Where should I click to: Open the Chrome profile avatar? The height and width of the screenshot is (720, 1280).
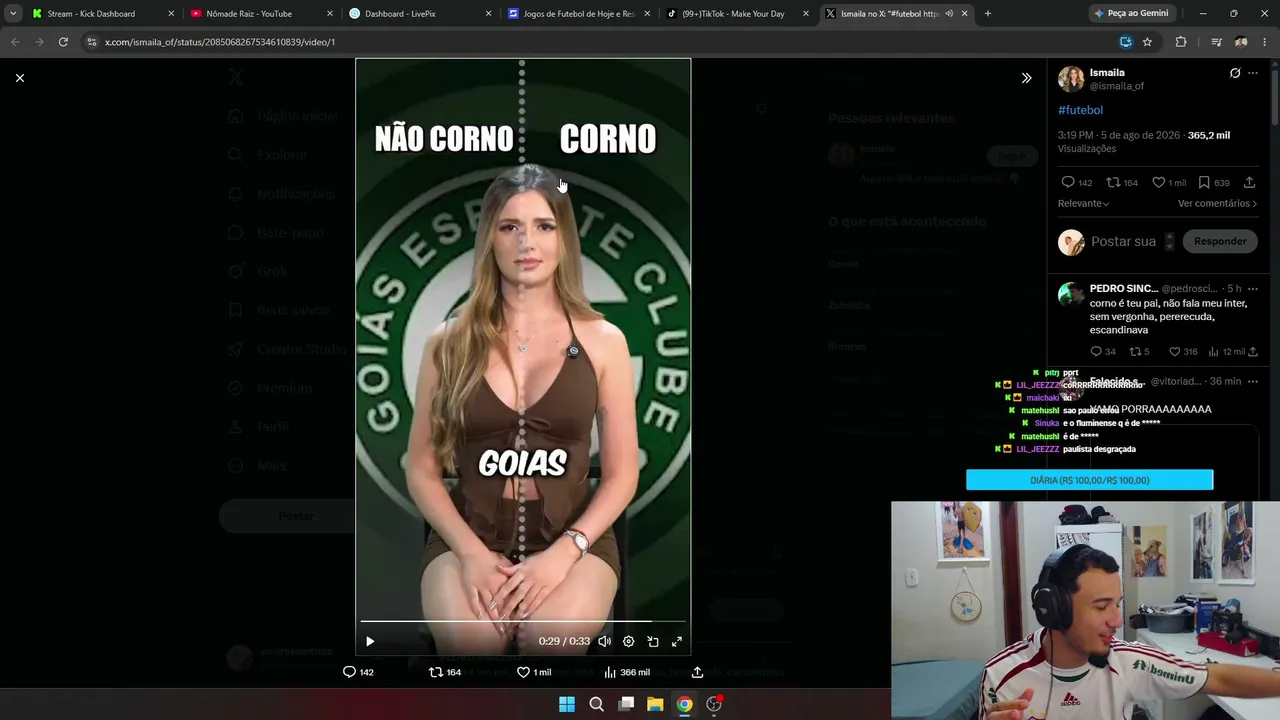coord(1241,42)
